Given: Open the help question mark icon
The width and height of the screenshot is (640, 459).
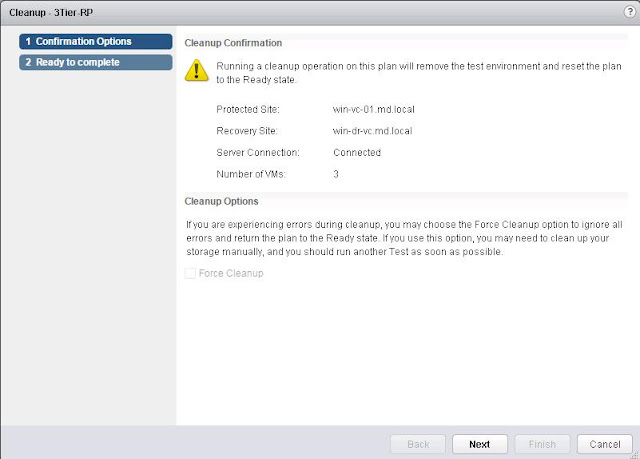Looking at the screenshot, I should point(630,12).
